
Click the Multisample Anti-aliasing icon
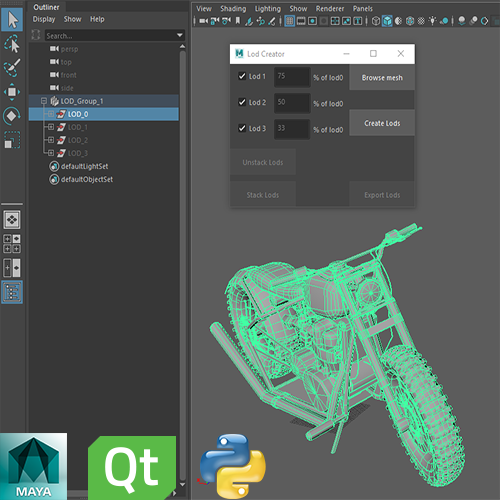(485, 21)
